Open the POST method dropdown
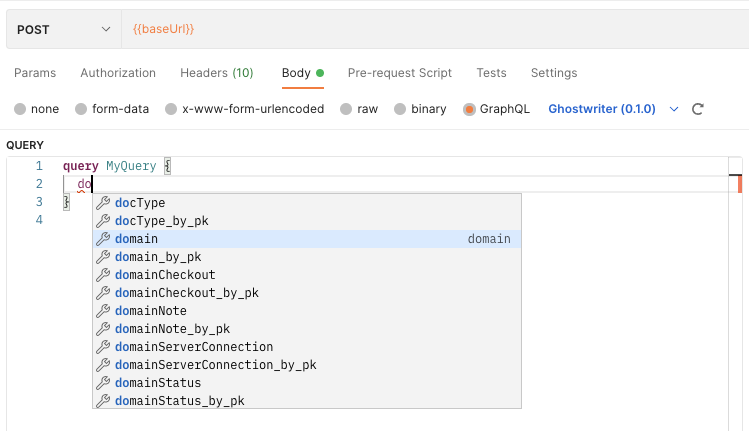 64,30
